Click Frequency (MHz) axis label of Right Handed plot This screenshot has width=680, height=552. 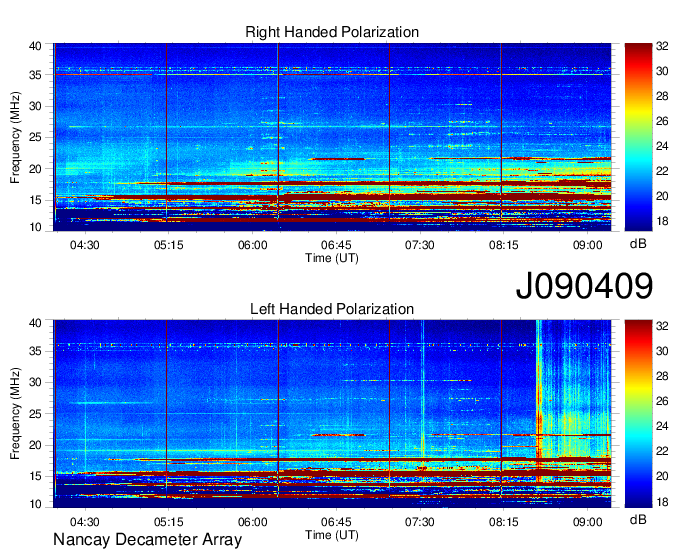pos(15,137)
